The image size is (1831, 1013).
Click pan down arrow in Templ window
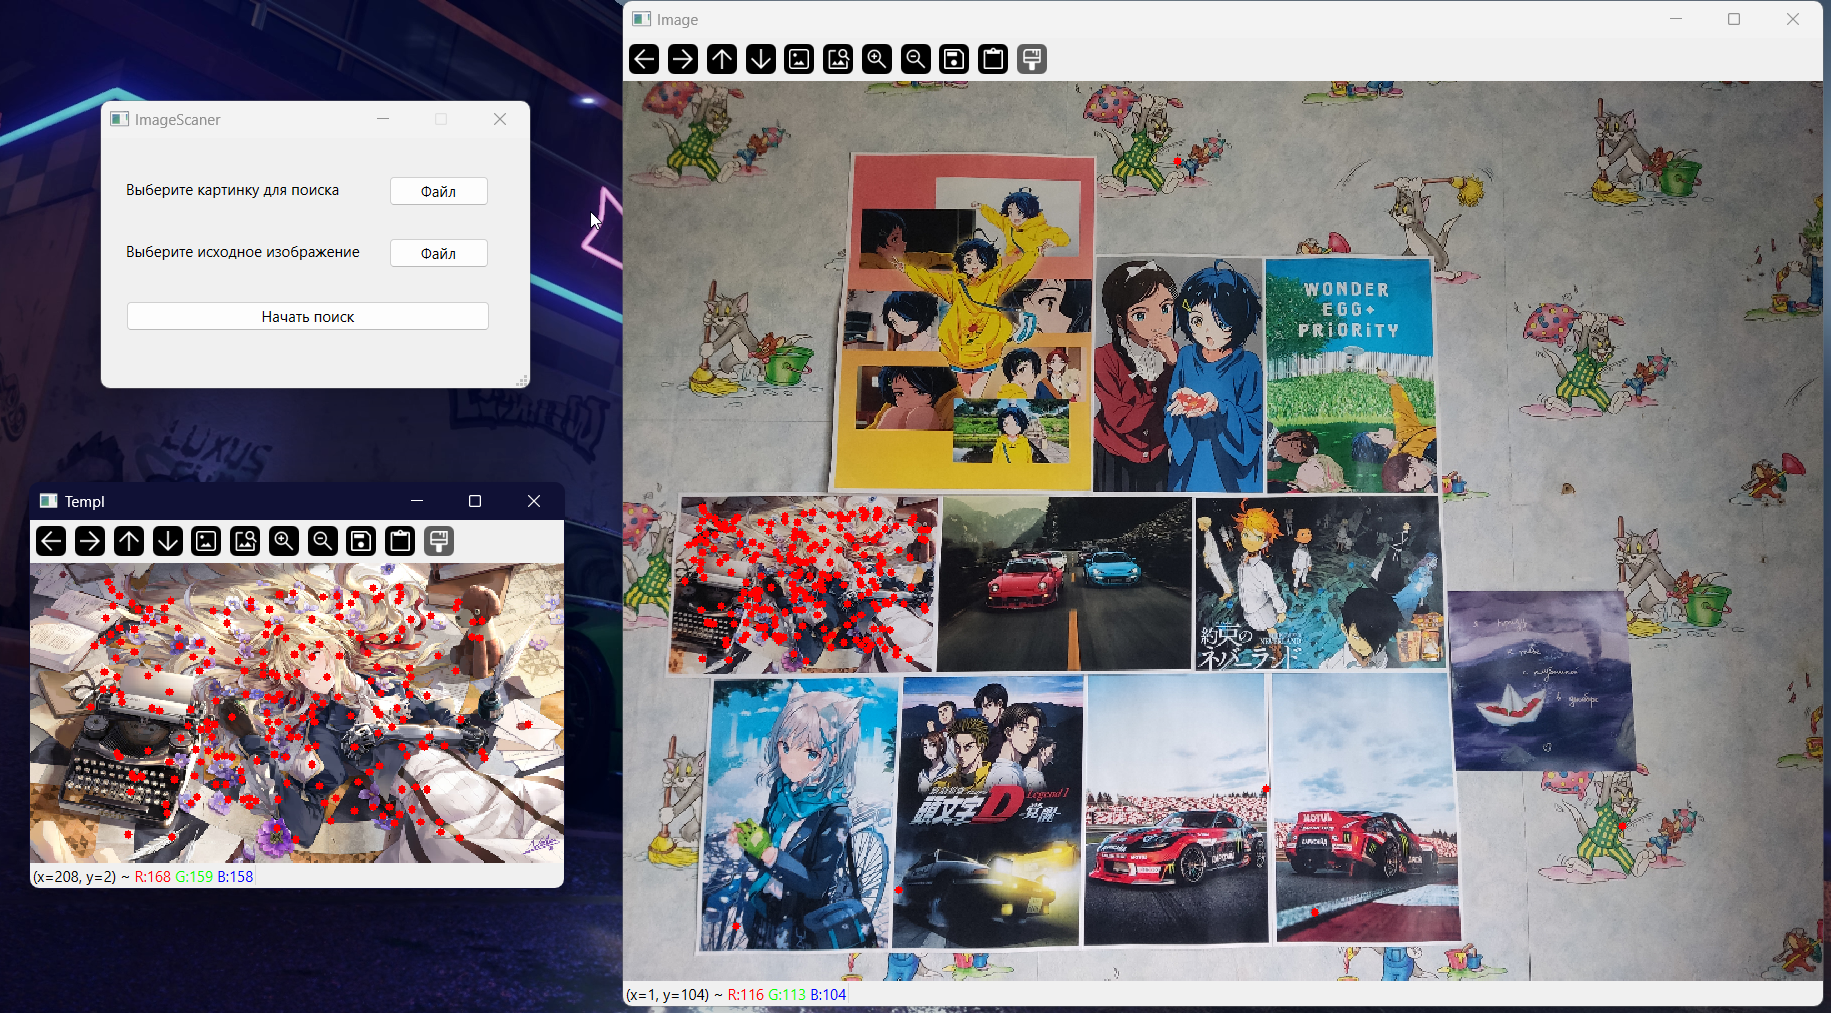168,541
